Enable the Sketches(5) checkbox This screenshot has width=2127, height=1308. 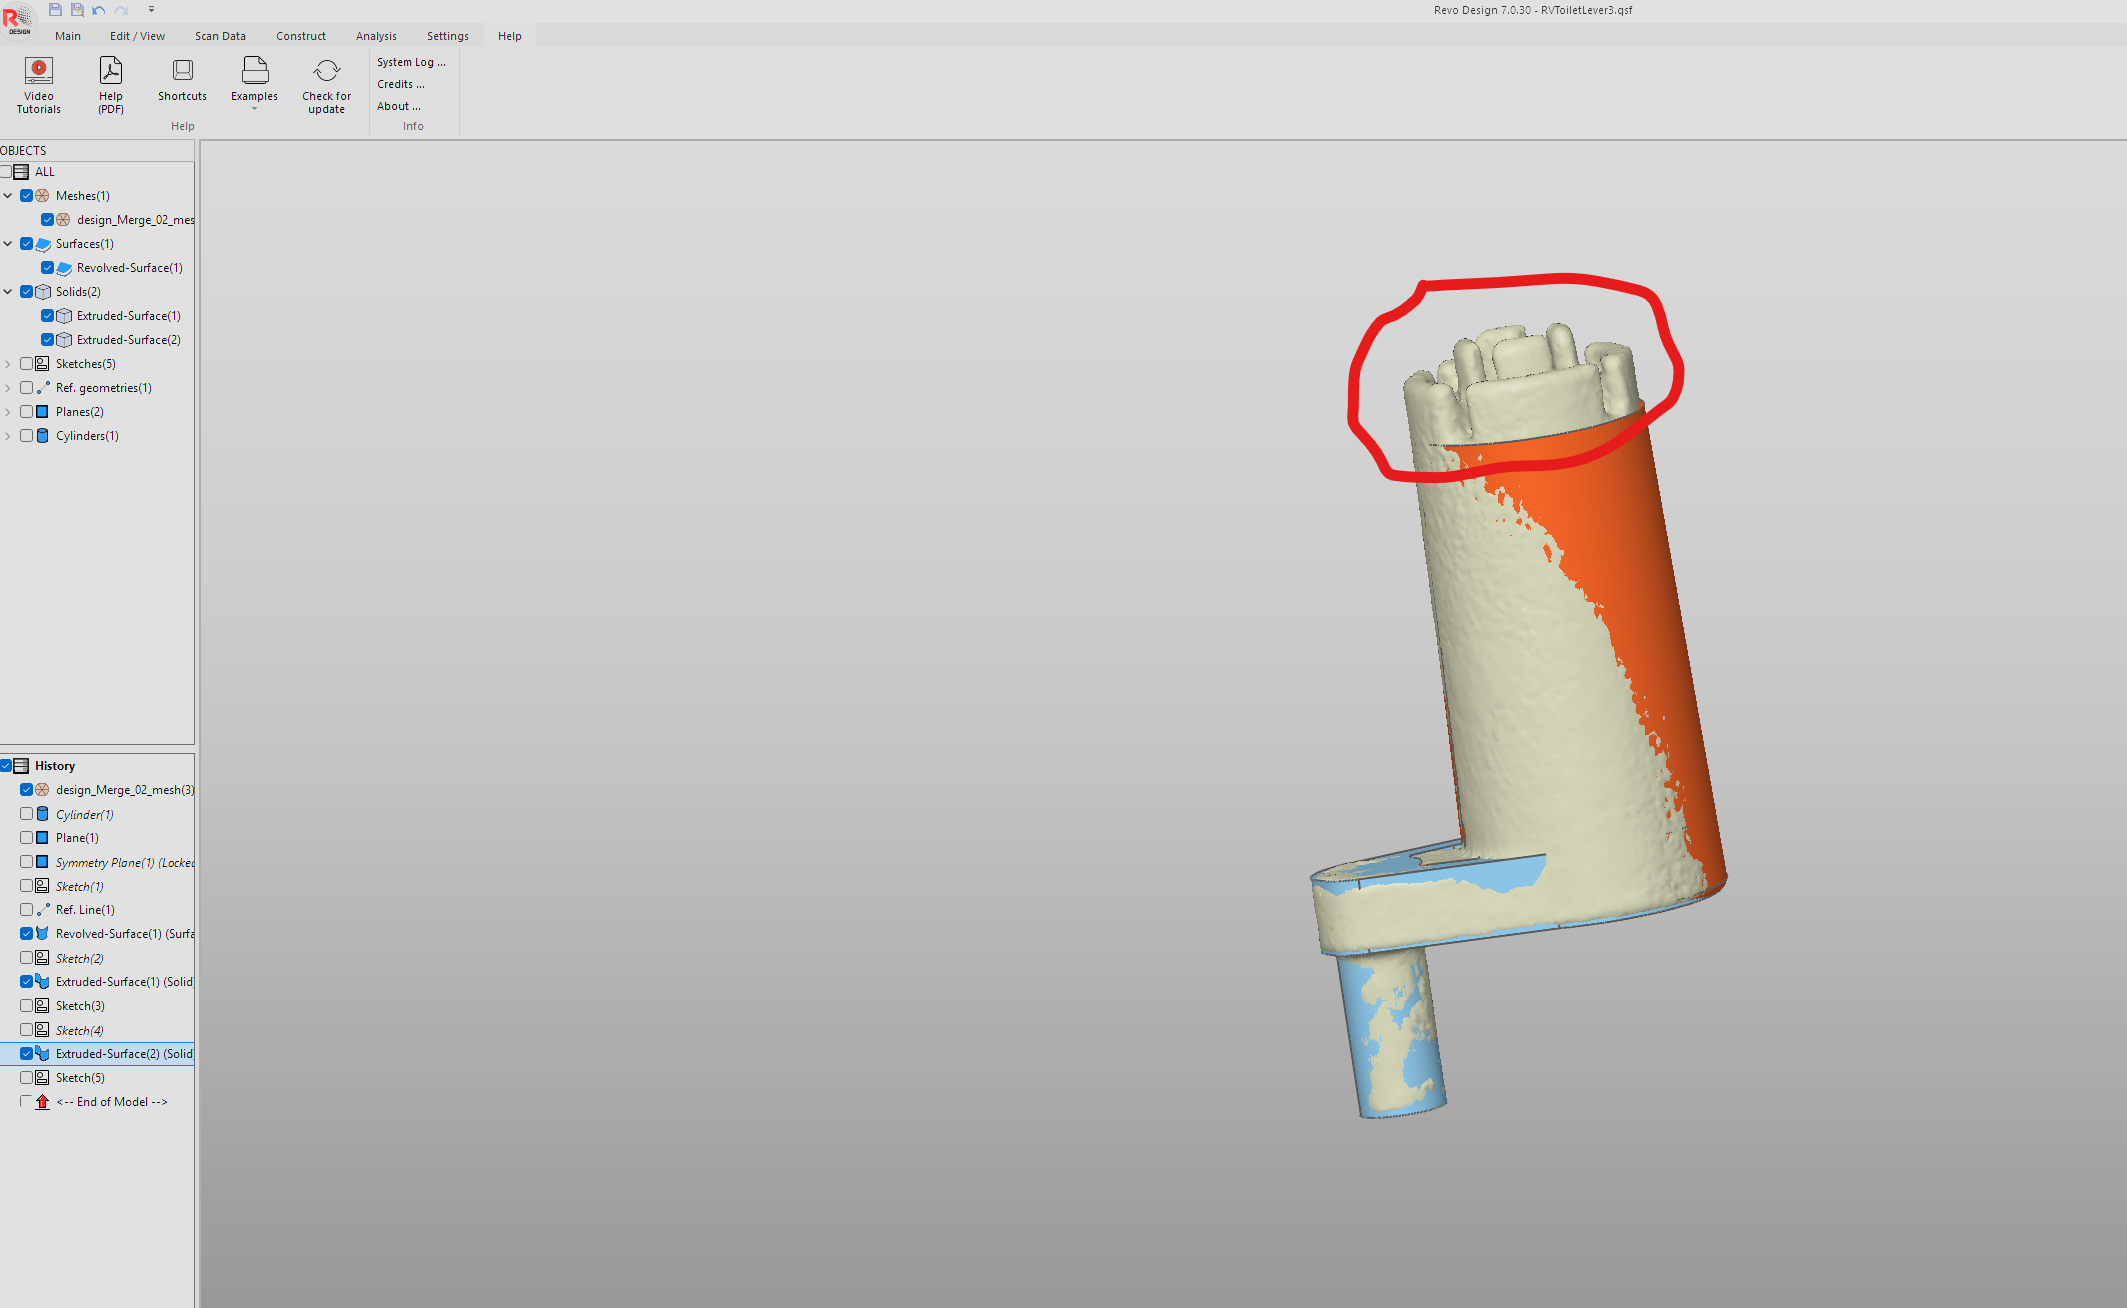[x=27, y=364]
